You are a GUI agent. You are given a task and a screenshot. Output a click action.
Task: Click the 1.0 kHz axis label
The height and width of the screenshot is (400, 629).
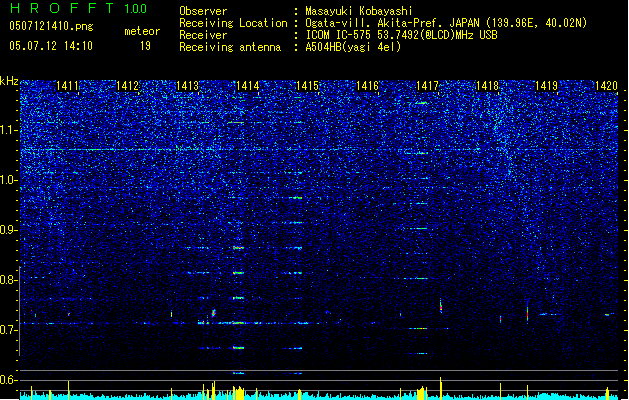click(x=8, y=180)
